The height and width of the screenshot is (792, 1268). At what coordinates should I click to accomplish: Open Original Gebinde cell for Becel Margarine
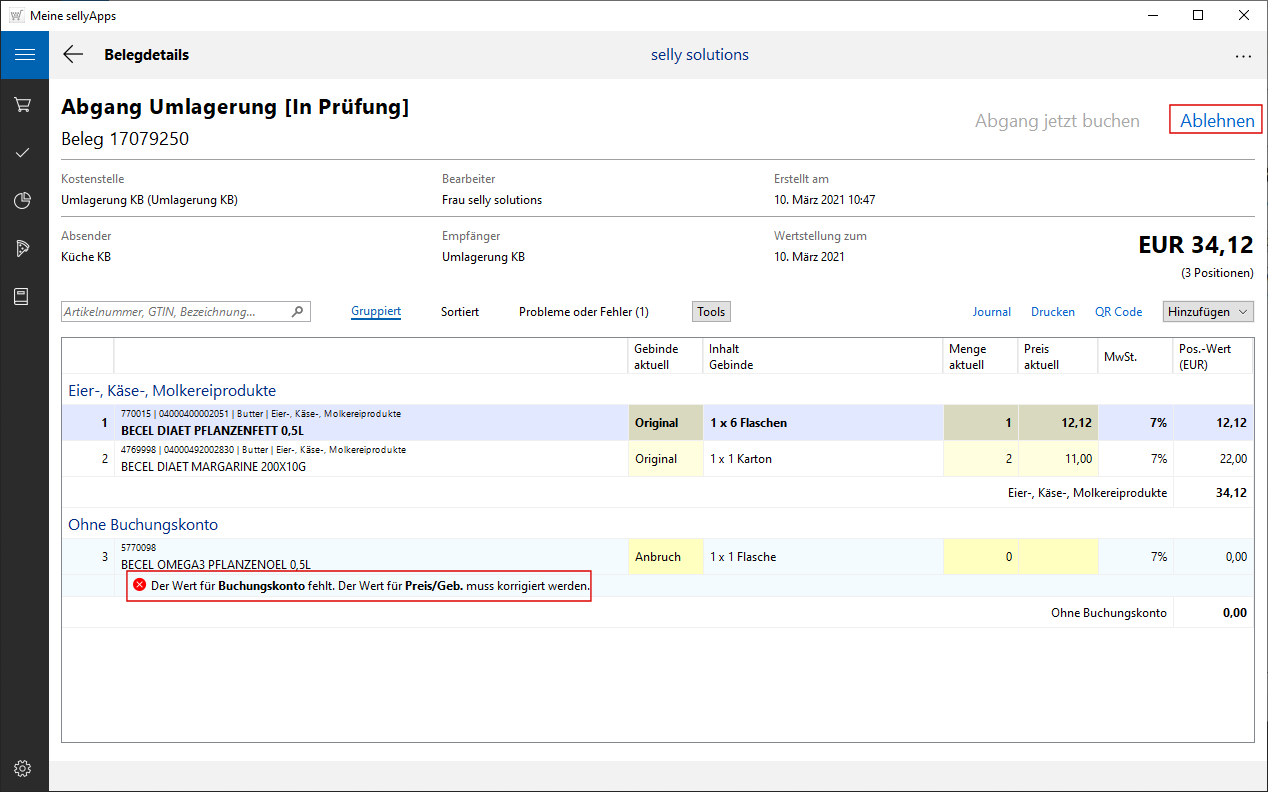665,459
